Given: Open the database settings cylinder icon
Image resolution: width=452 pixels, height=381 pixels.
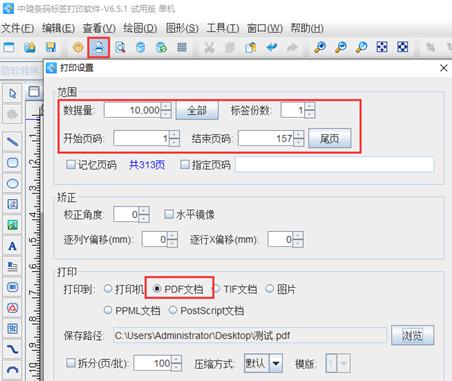Looking at the screenshot, I should tap(140, 47).
